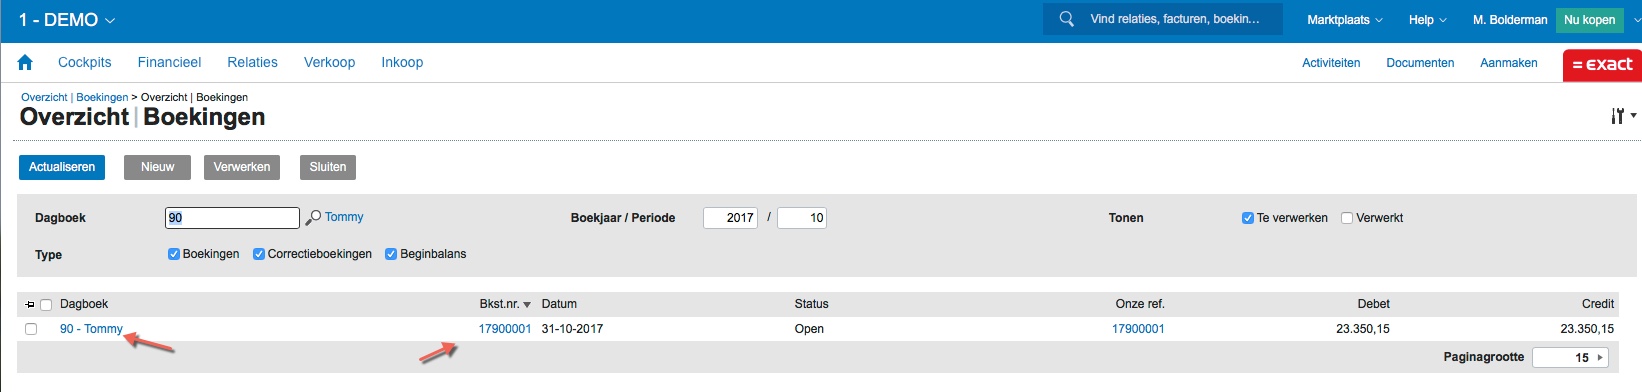
Task: Click the Nu kopen button
Action: coord(1589,20)
